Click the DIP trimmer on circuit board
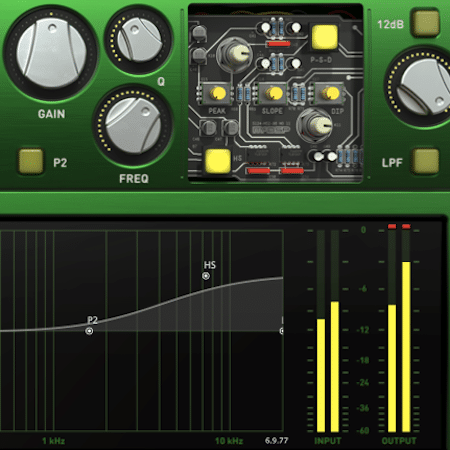Image resolution: width=450 pixels, height=450 pixels. tap(330, 93)
